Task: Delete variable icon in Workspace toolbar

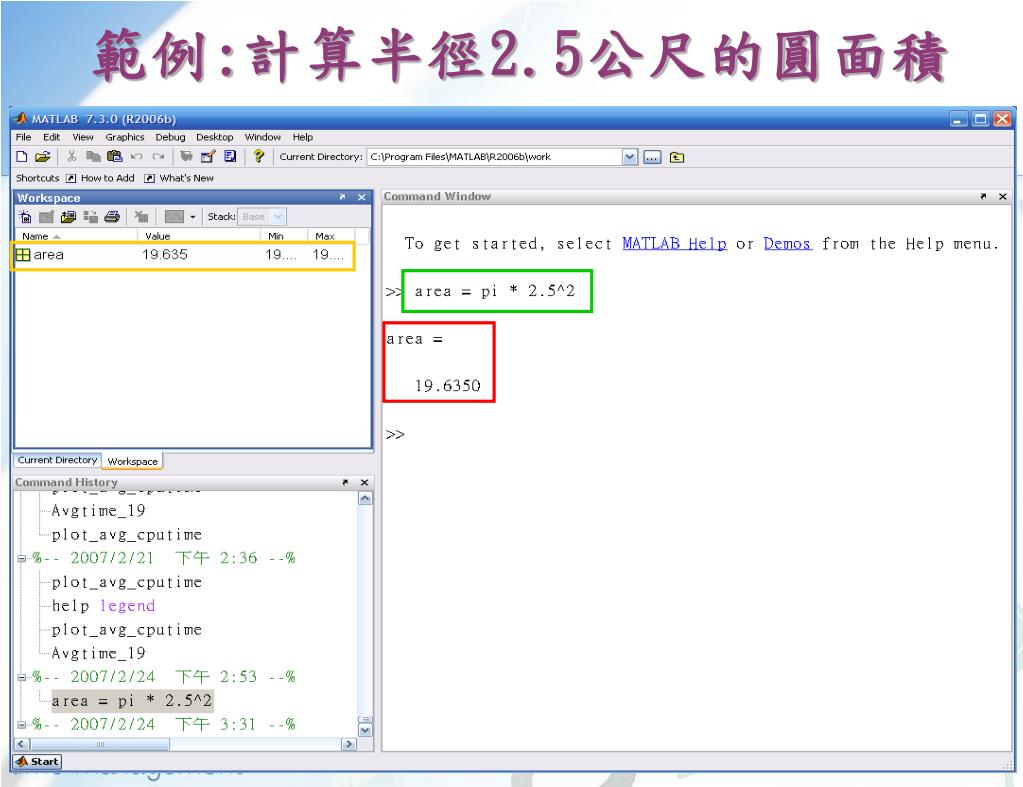Action: pyautogui.click(x=141, y=217)
